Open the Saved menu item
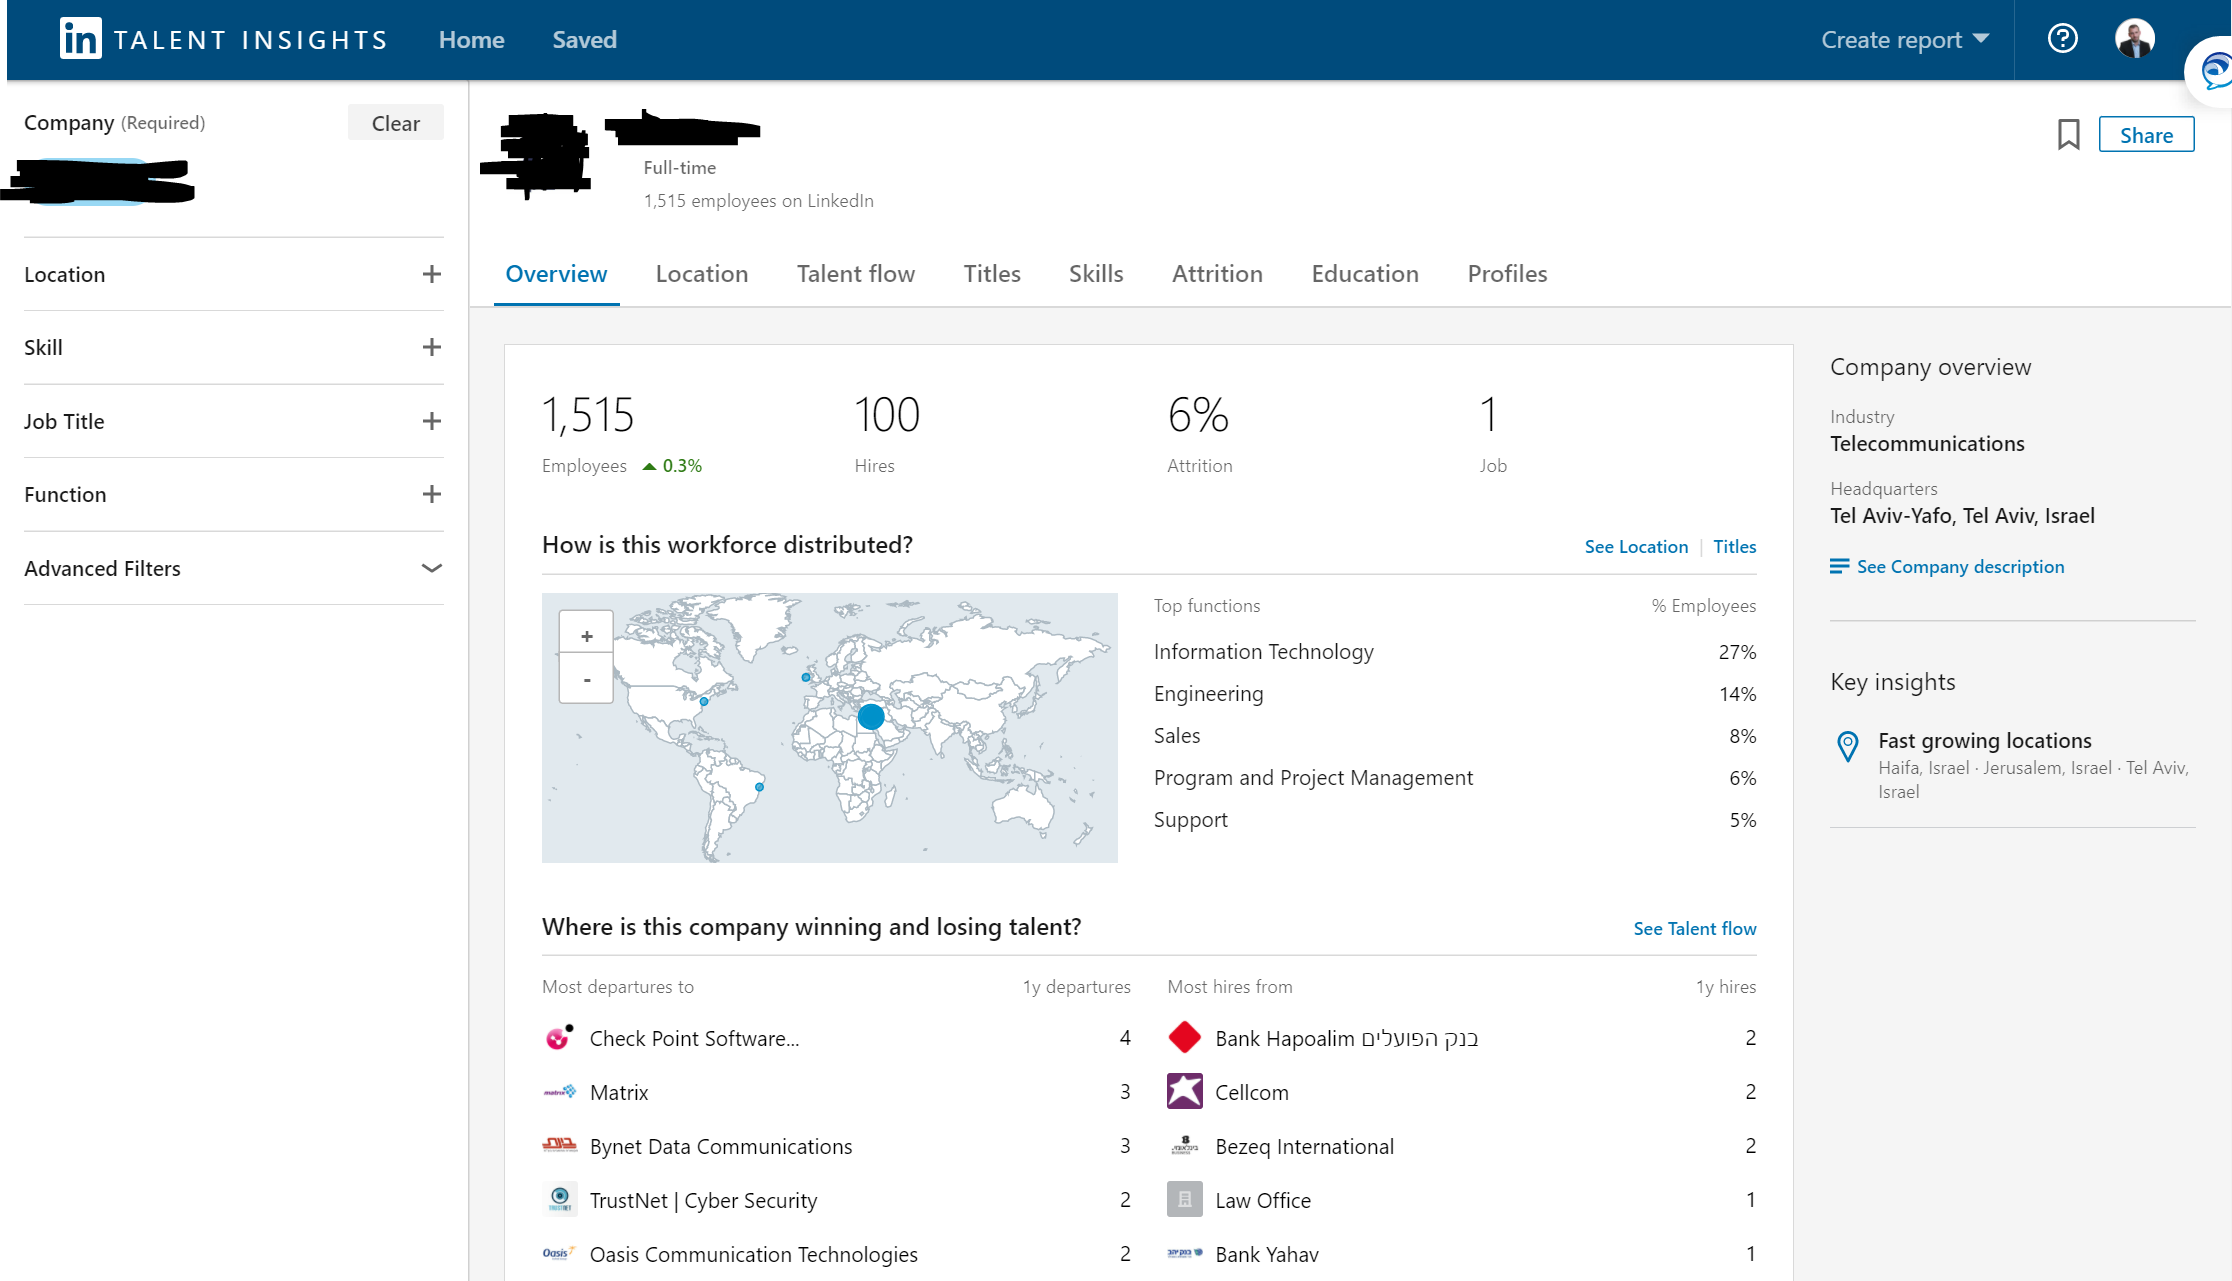This screenshot has width=2232, height=1281. click(584, 40)
